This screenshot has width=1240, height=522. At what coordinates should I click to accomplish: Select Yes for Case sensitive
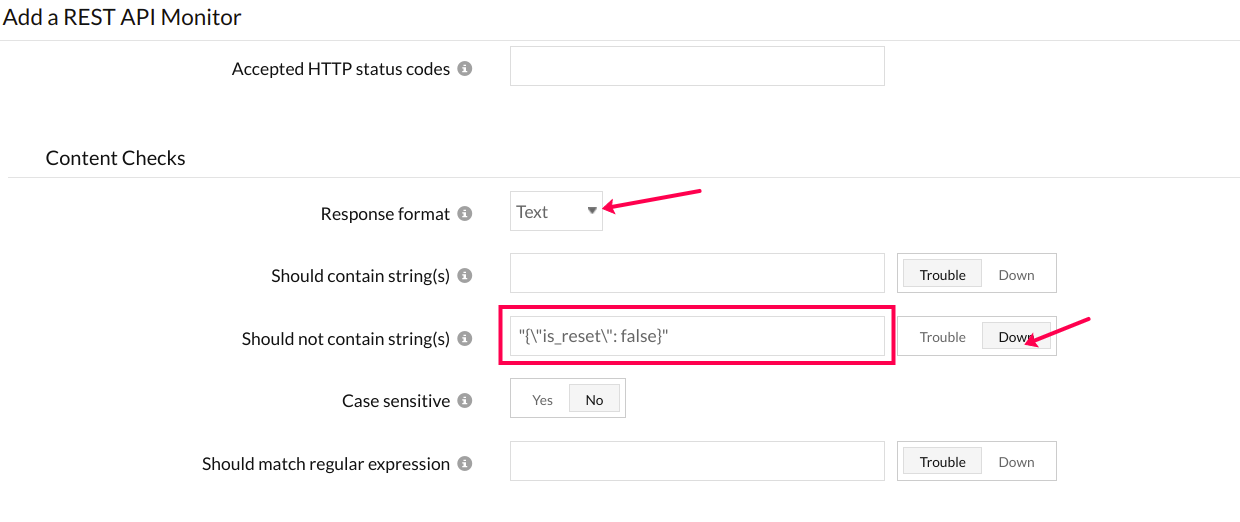(x=542, y=400)
